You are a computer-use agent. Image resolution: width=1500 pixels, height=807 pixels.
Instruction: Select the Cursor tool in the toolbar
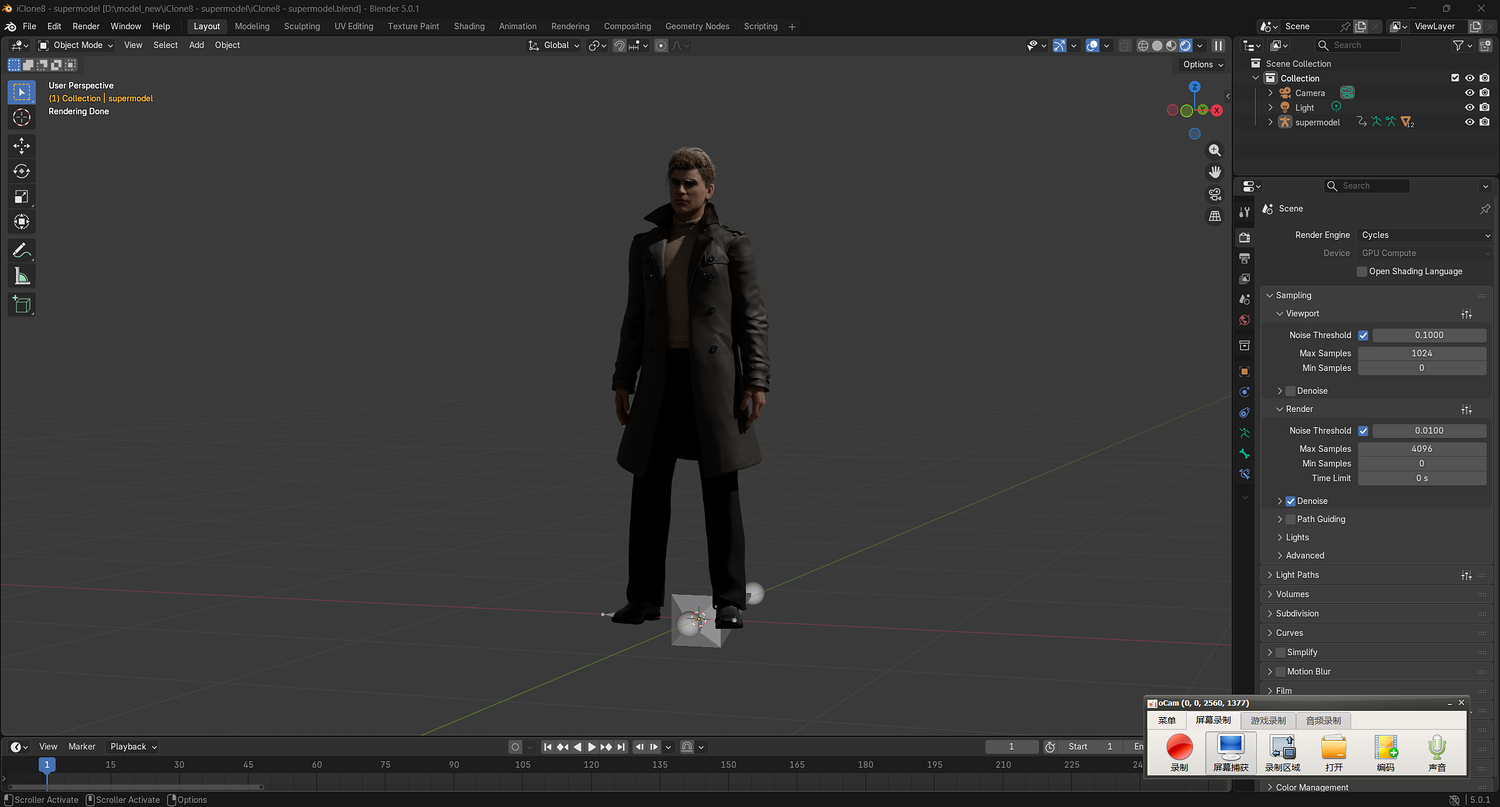click(x=22, y=118)
